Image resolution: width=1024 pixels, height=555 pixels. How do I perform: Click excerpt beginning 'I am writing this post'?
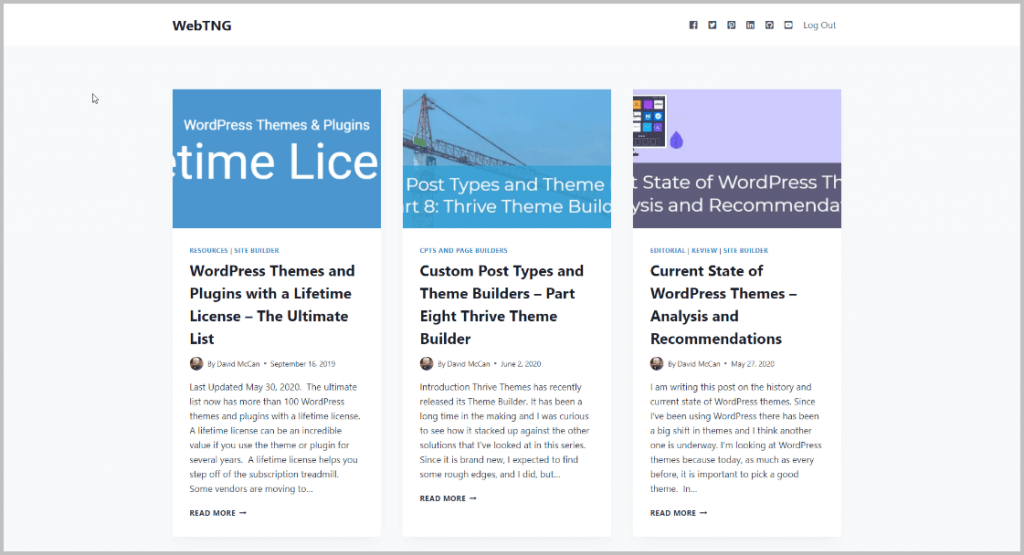tap(736, 437)
